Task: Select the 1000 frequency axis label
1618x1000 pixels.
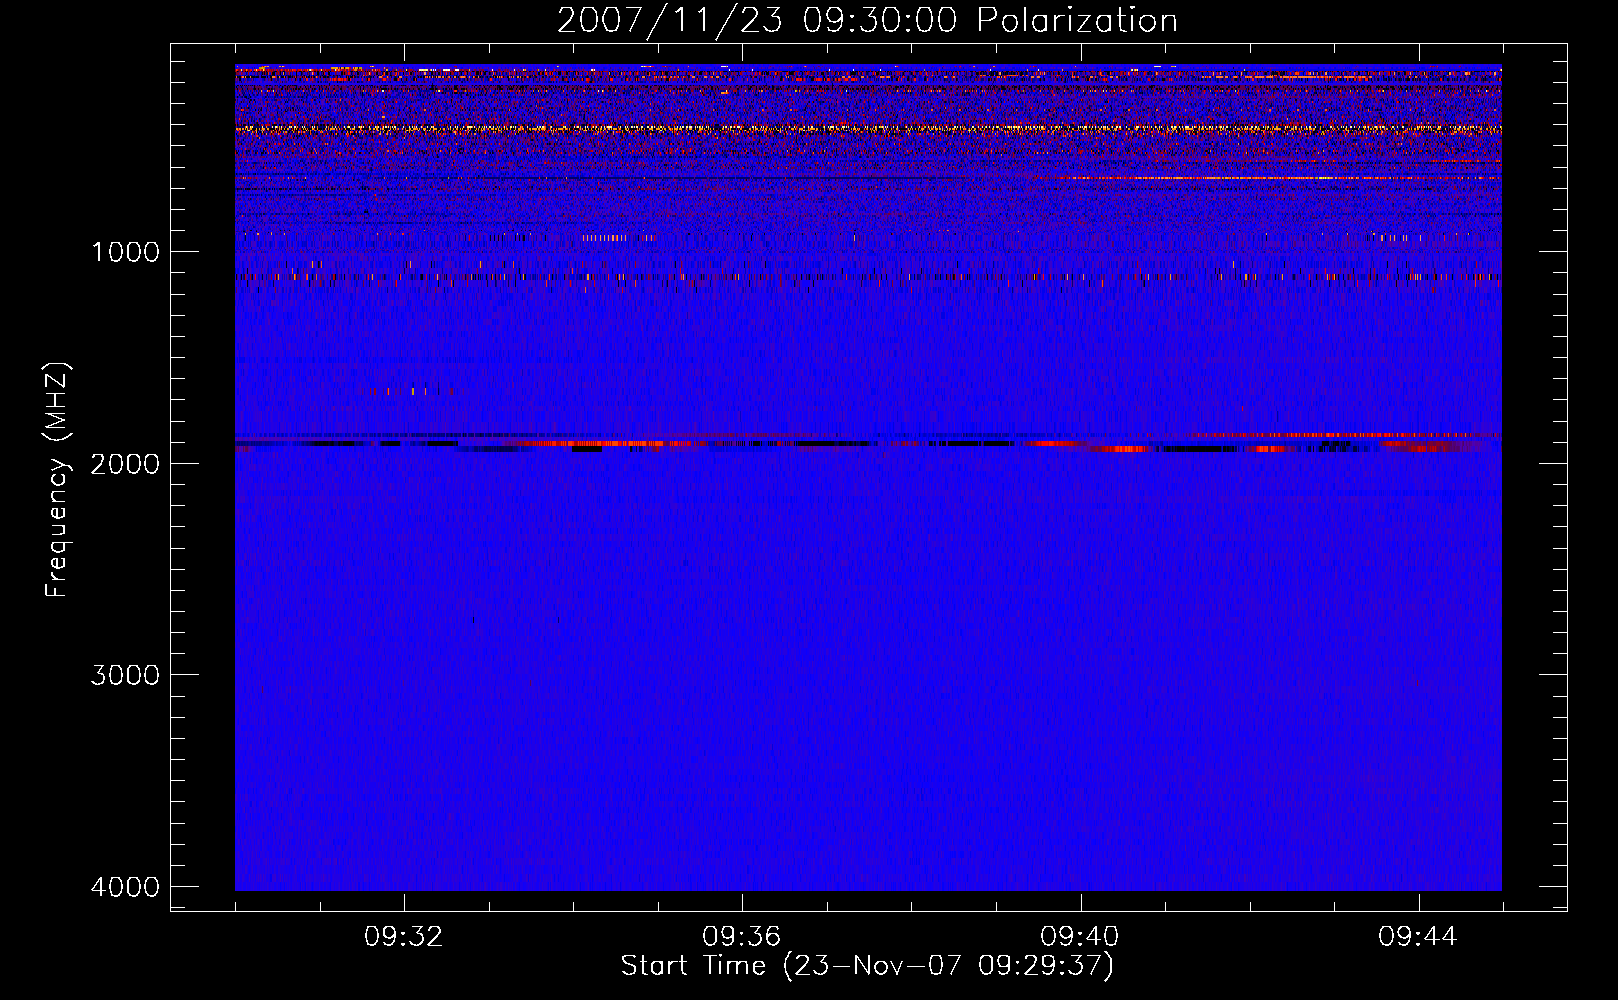Action: tap(125, 251)
